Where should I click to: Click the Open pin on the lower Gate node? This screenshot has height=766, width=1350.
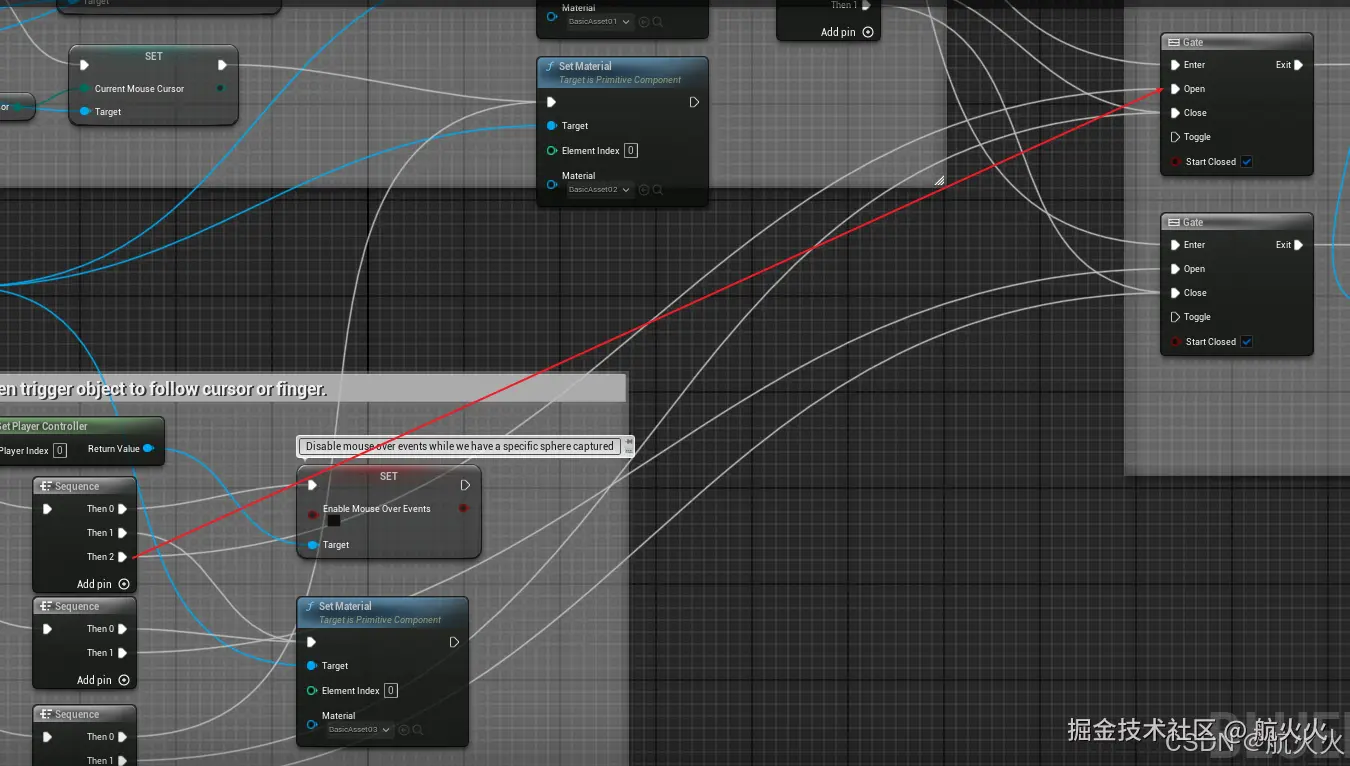click(1175, 269)
